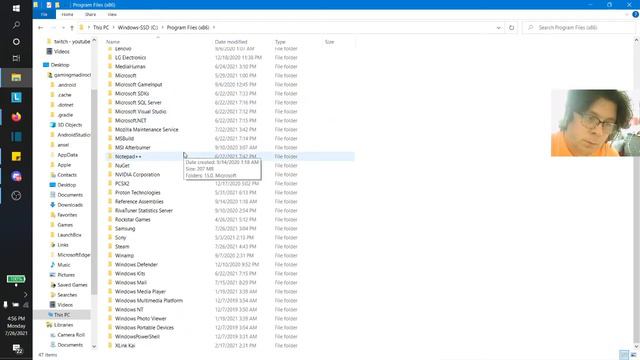Viewport: 640px width, 360px height.
Task: Click the Search Program Files field
Action: [580, 27]
